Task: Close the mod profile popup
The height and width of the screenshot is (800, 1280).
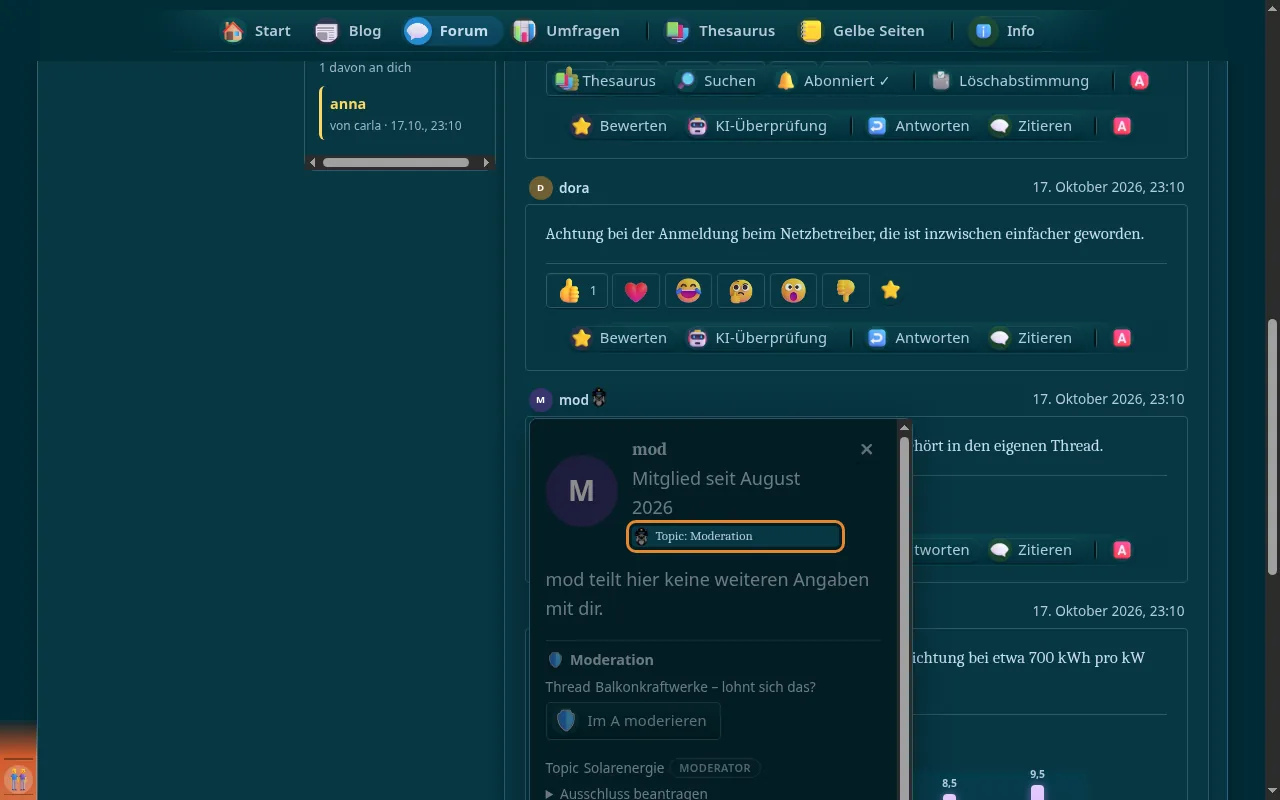Action: tap(866, 450)
